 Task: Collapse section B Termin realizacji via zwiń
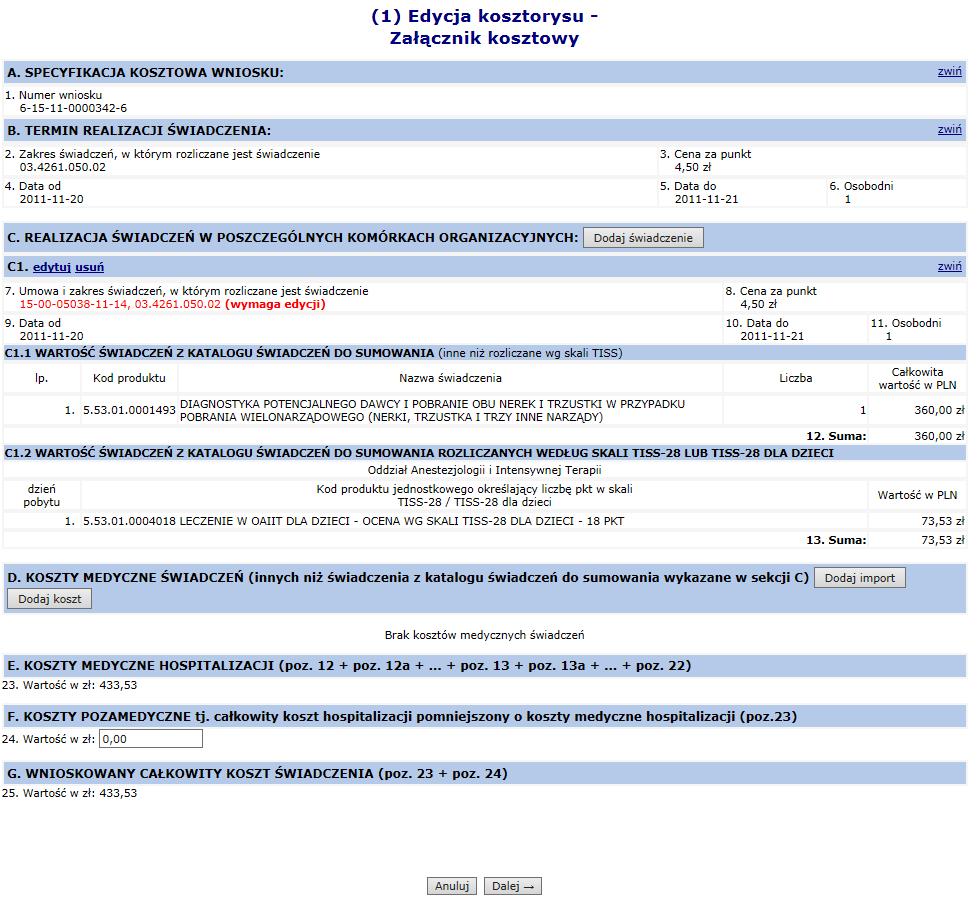click(x=949, y=129)
